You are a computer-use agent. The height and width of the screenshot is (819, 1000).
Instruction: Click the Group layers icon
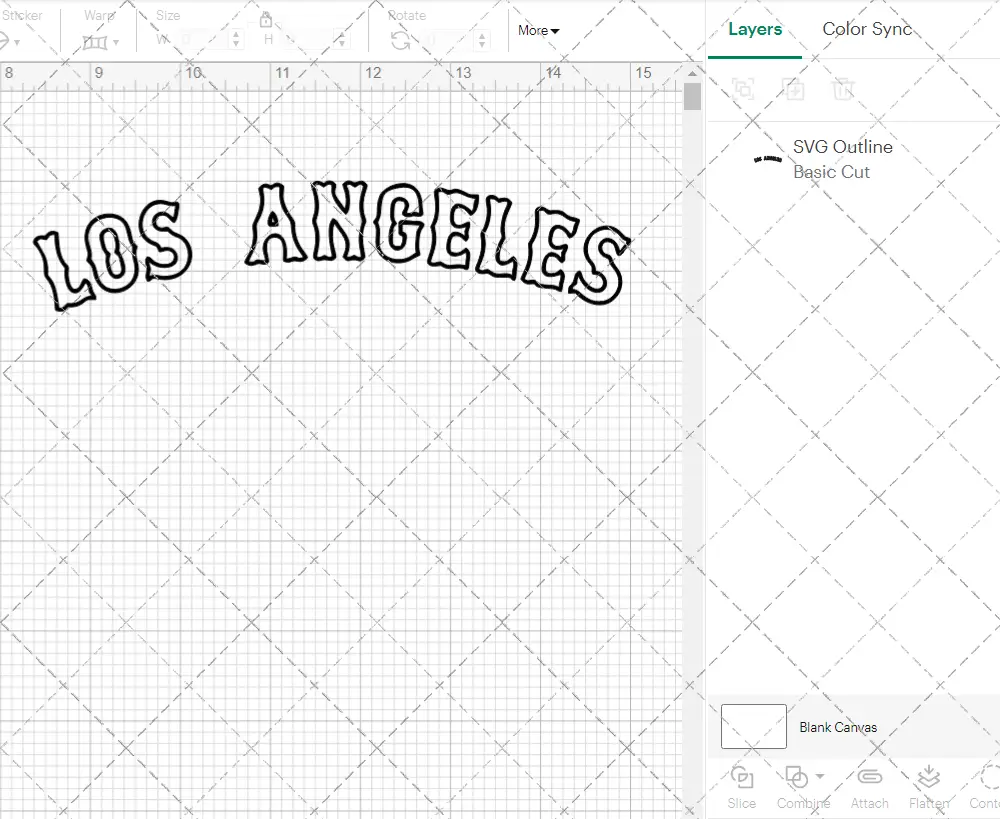click(x=743, y=89)
